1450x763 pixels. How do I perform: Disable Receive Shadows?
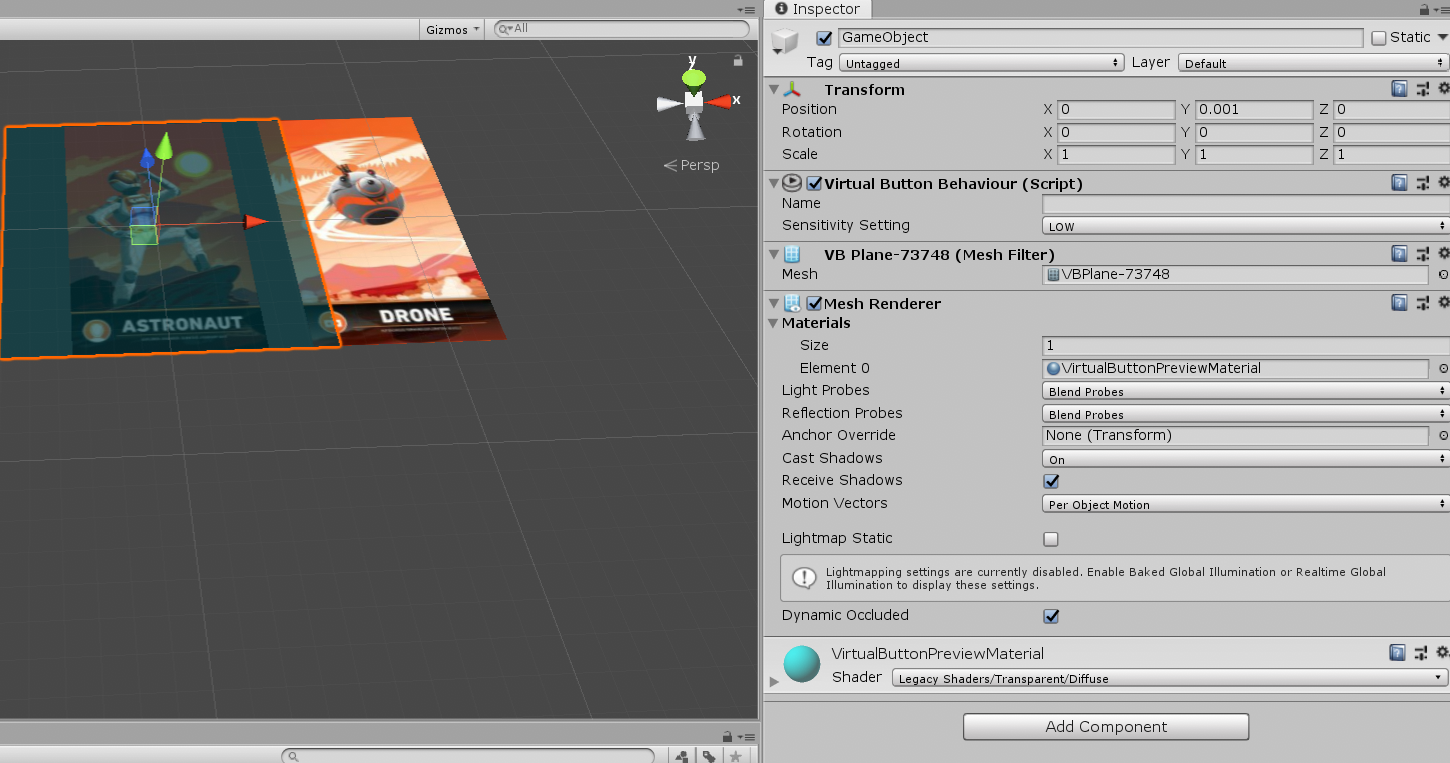coord(1050,481)
